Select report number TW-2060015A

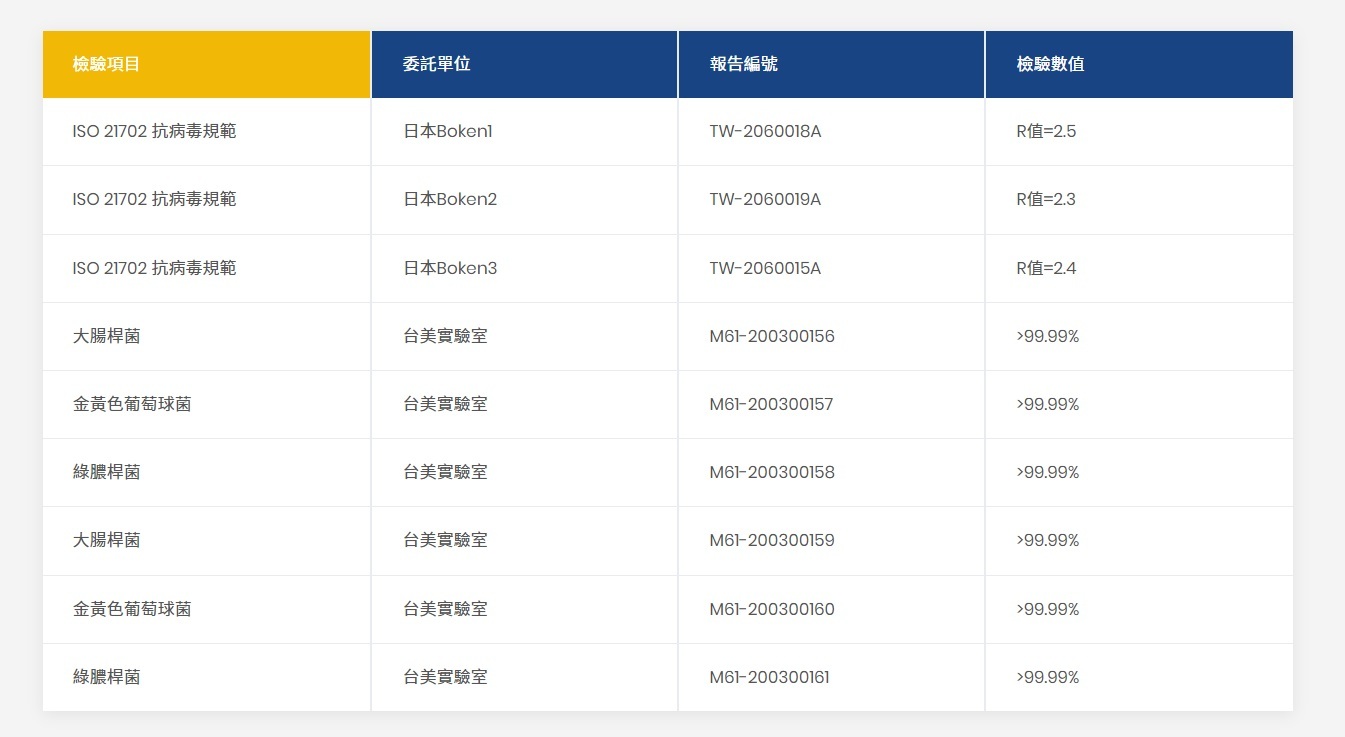[x=765, y=268]
